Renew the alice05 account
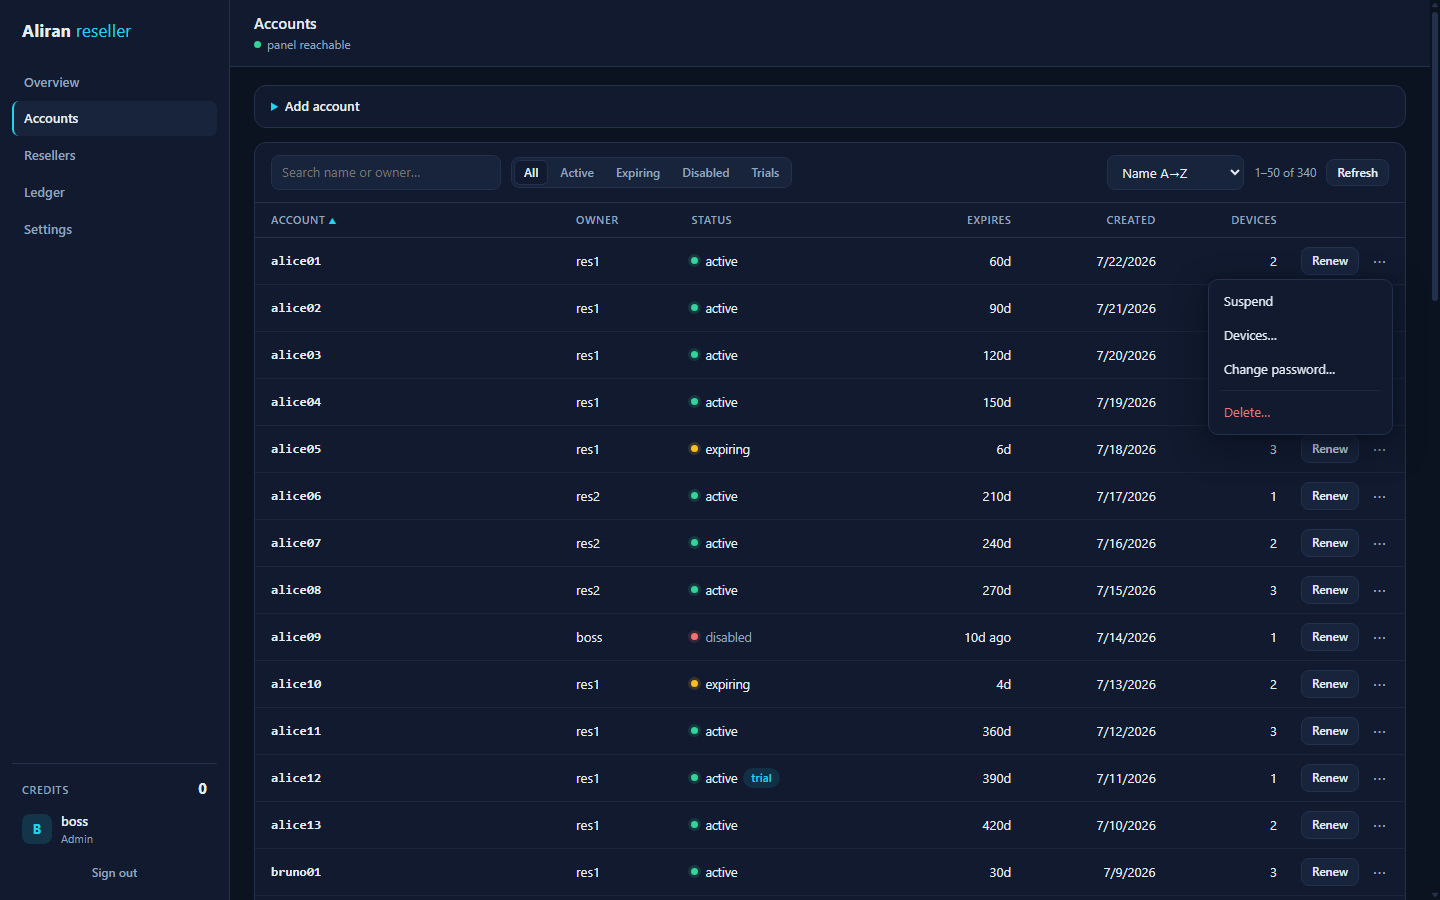 tap(1329, 449)
